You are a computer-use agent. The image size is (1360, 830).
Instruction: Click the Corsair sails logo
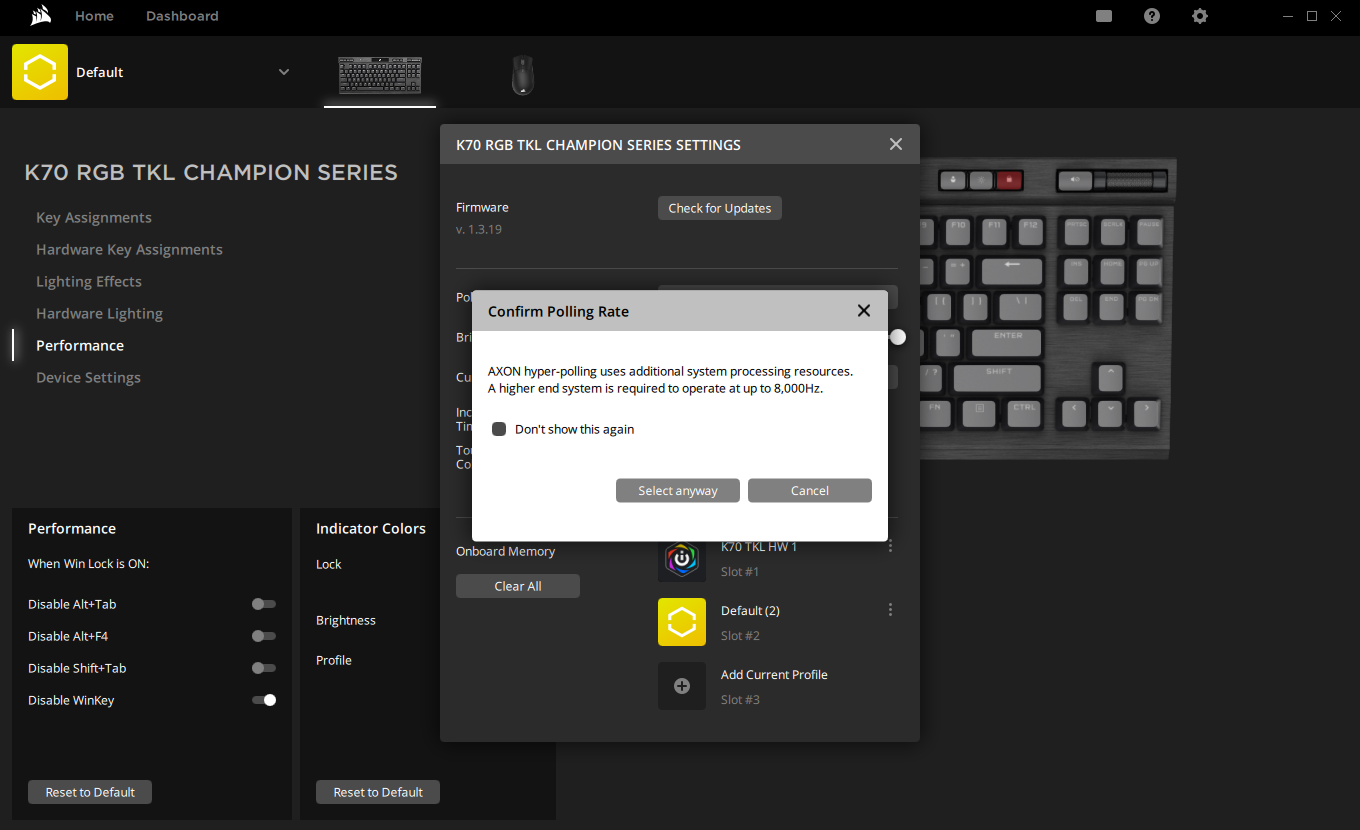pyautogui.click(x=41, y=16)
